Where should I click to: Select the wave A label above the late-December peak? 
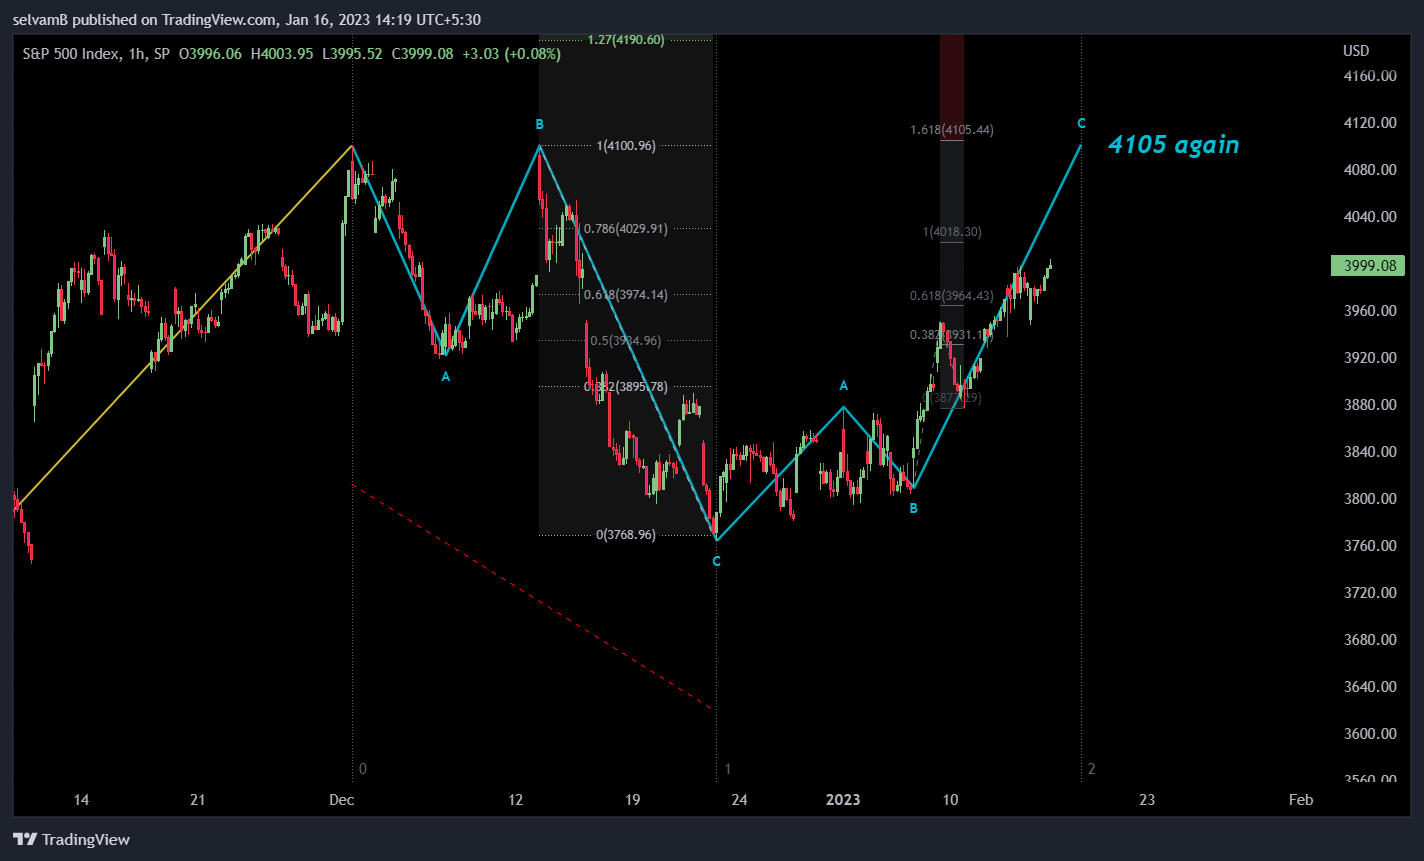(x=844, y=385)
